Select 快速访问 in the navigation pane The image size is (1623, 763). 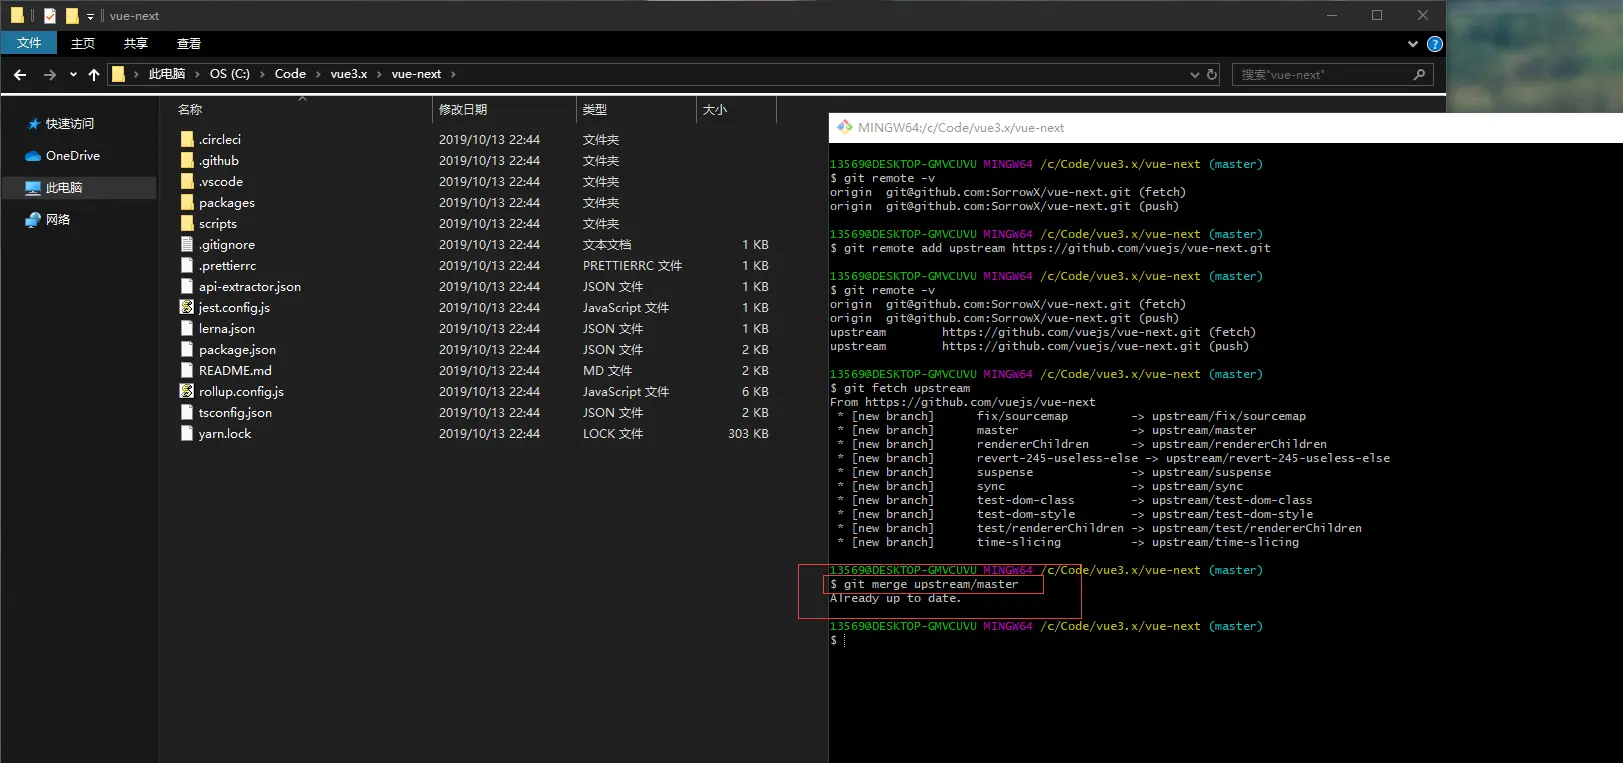tap(69, 124)
